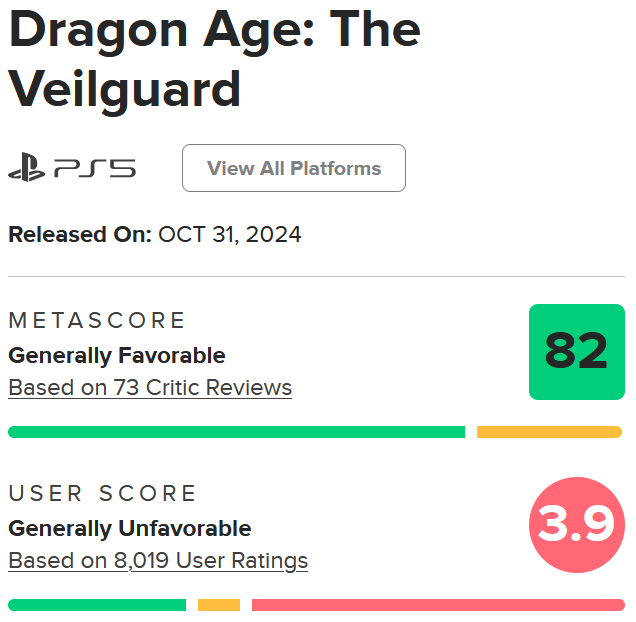The width and height of the screenshot is (636, 622).
Task: Click the OCT 31, 2024 release date
Action: [x=230, y=235]
